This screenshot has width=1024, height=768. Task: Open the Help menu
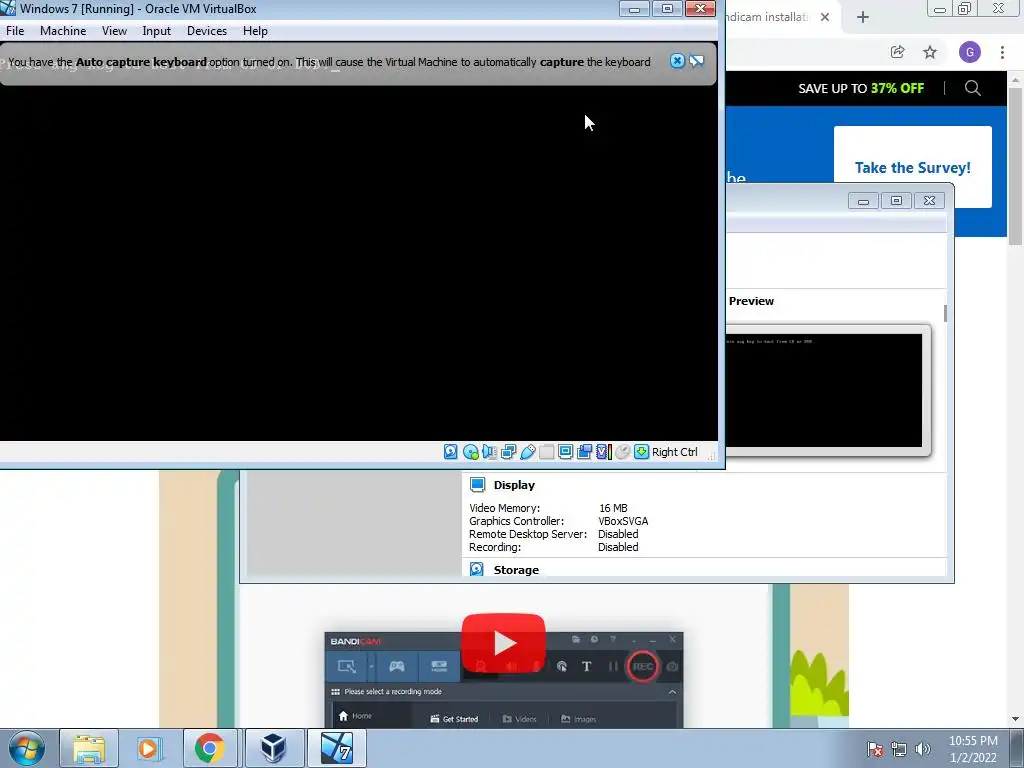255,31
